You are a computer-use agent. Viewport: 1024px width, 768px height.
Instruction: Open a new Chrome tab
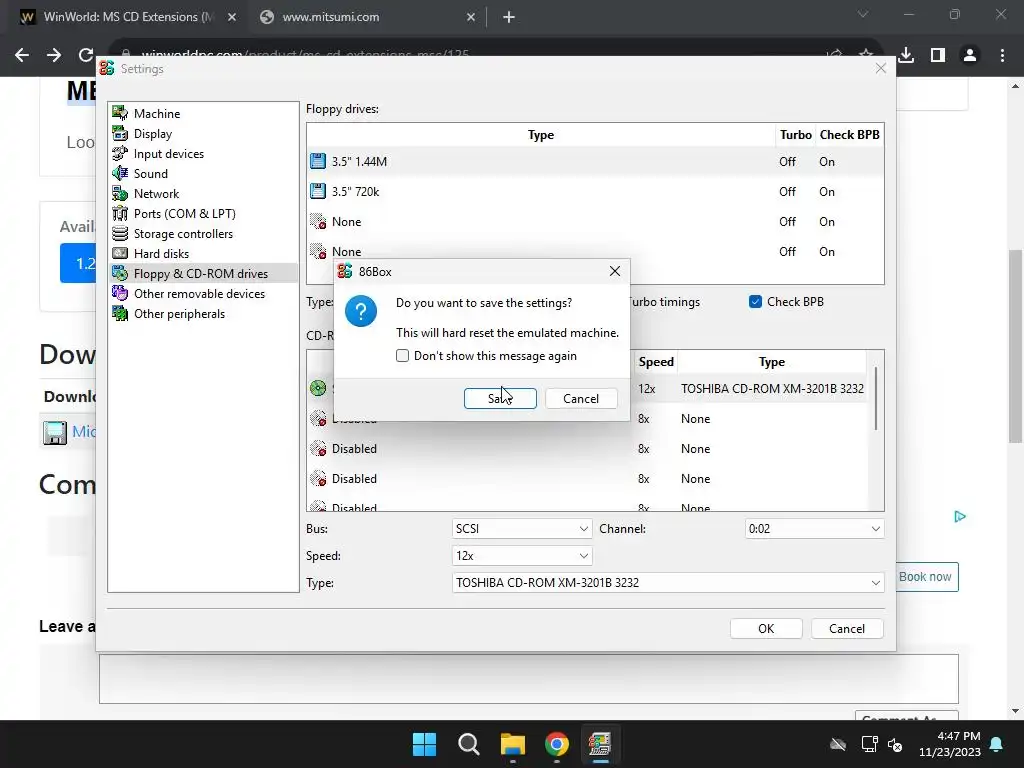click(509, 17)
